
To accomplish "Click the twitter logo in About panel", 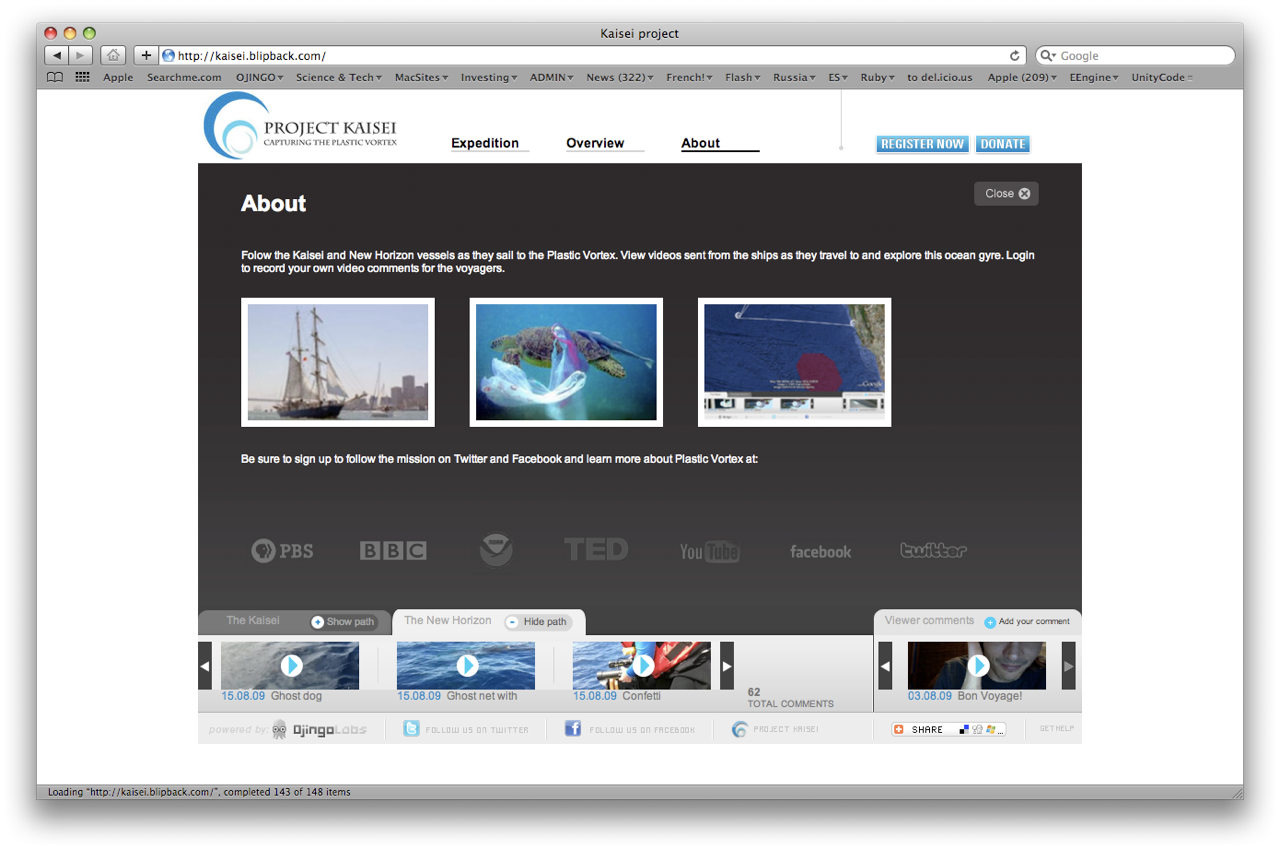I will [x=933, y=550].
